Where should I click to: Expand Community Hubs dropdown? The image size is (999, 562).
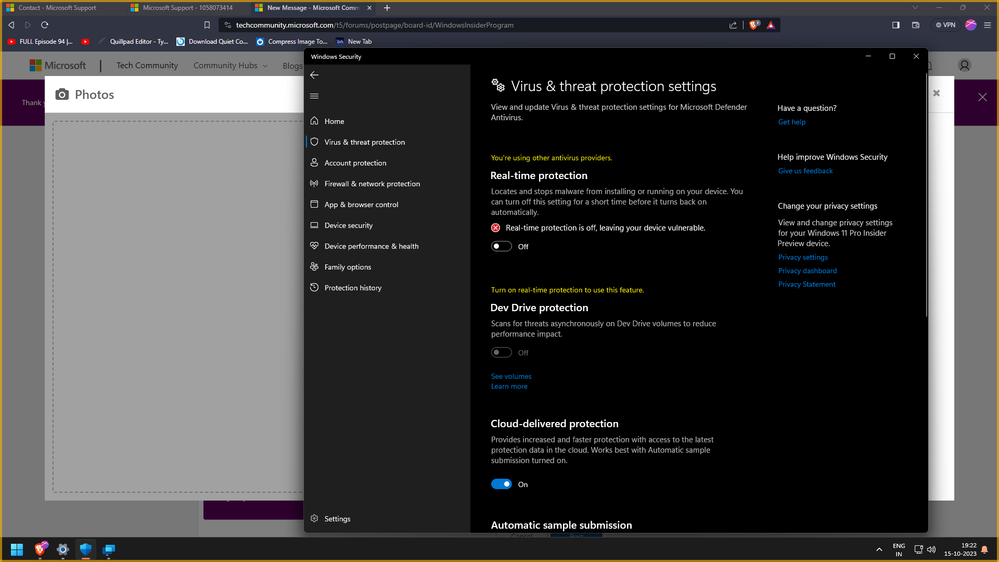(230, 66)
